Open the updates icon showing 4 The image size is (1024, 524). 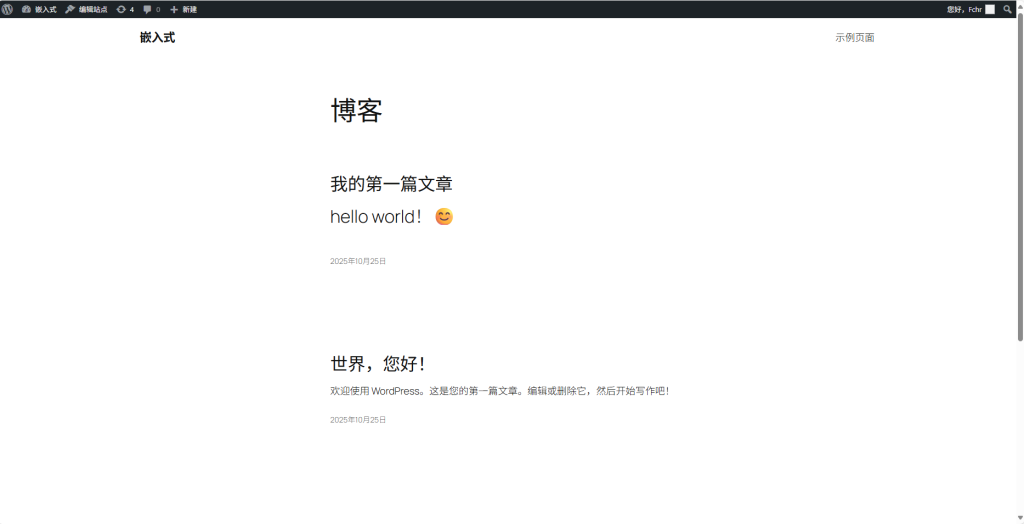[124, 9]
